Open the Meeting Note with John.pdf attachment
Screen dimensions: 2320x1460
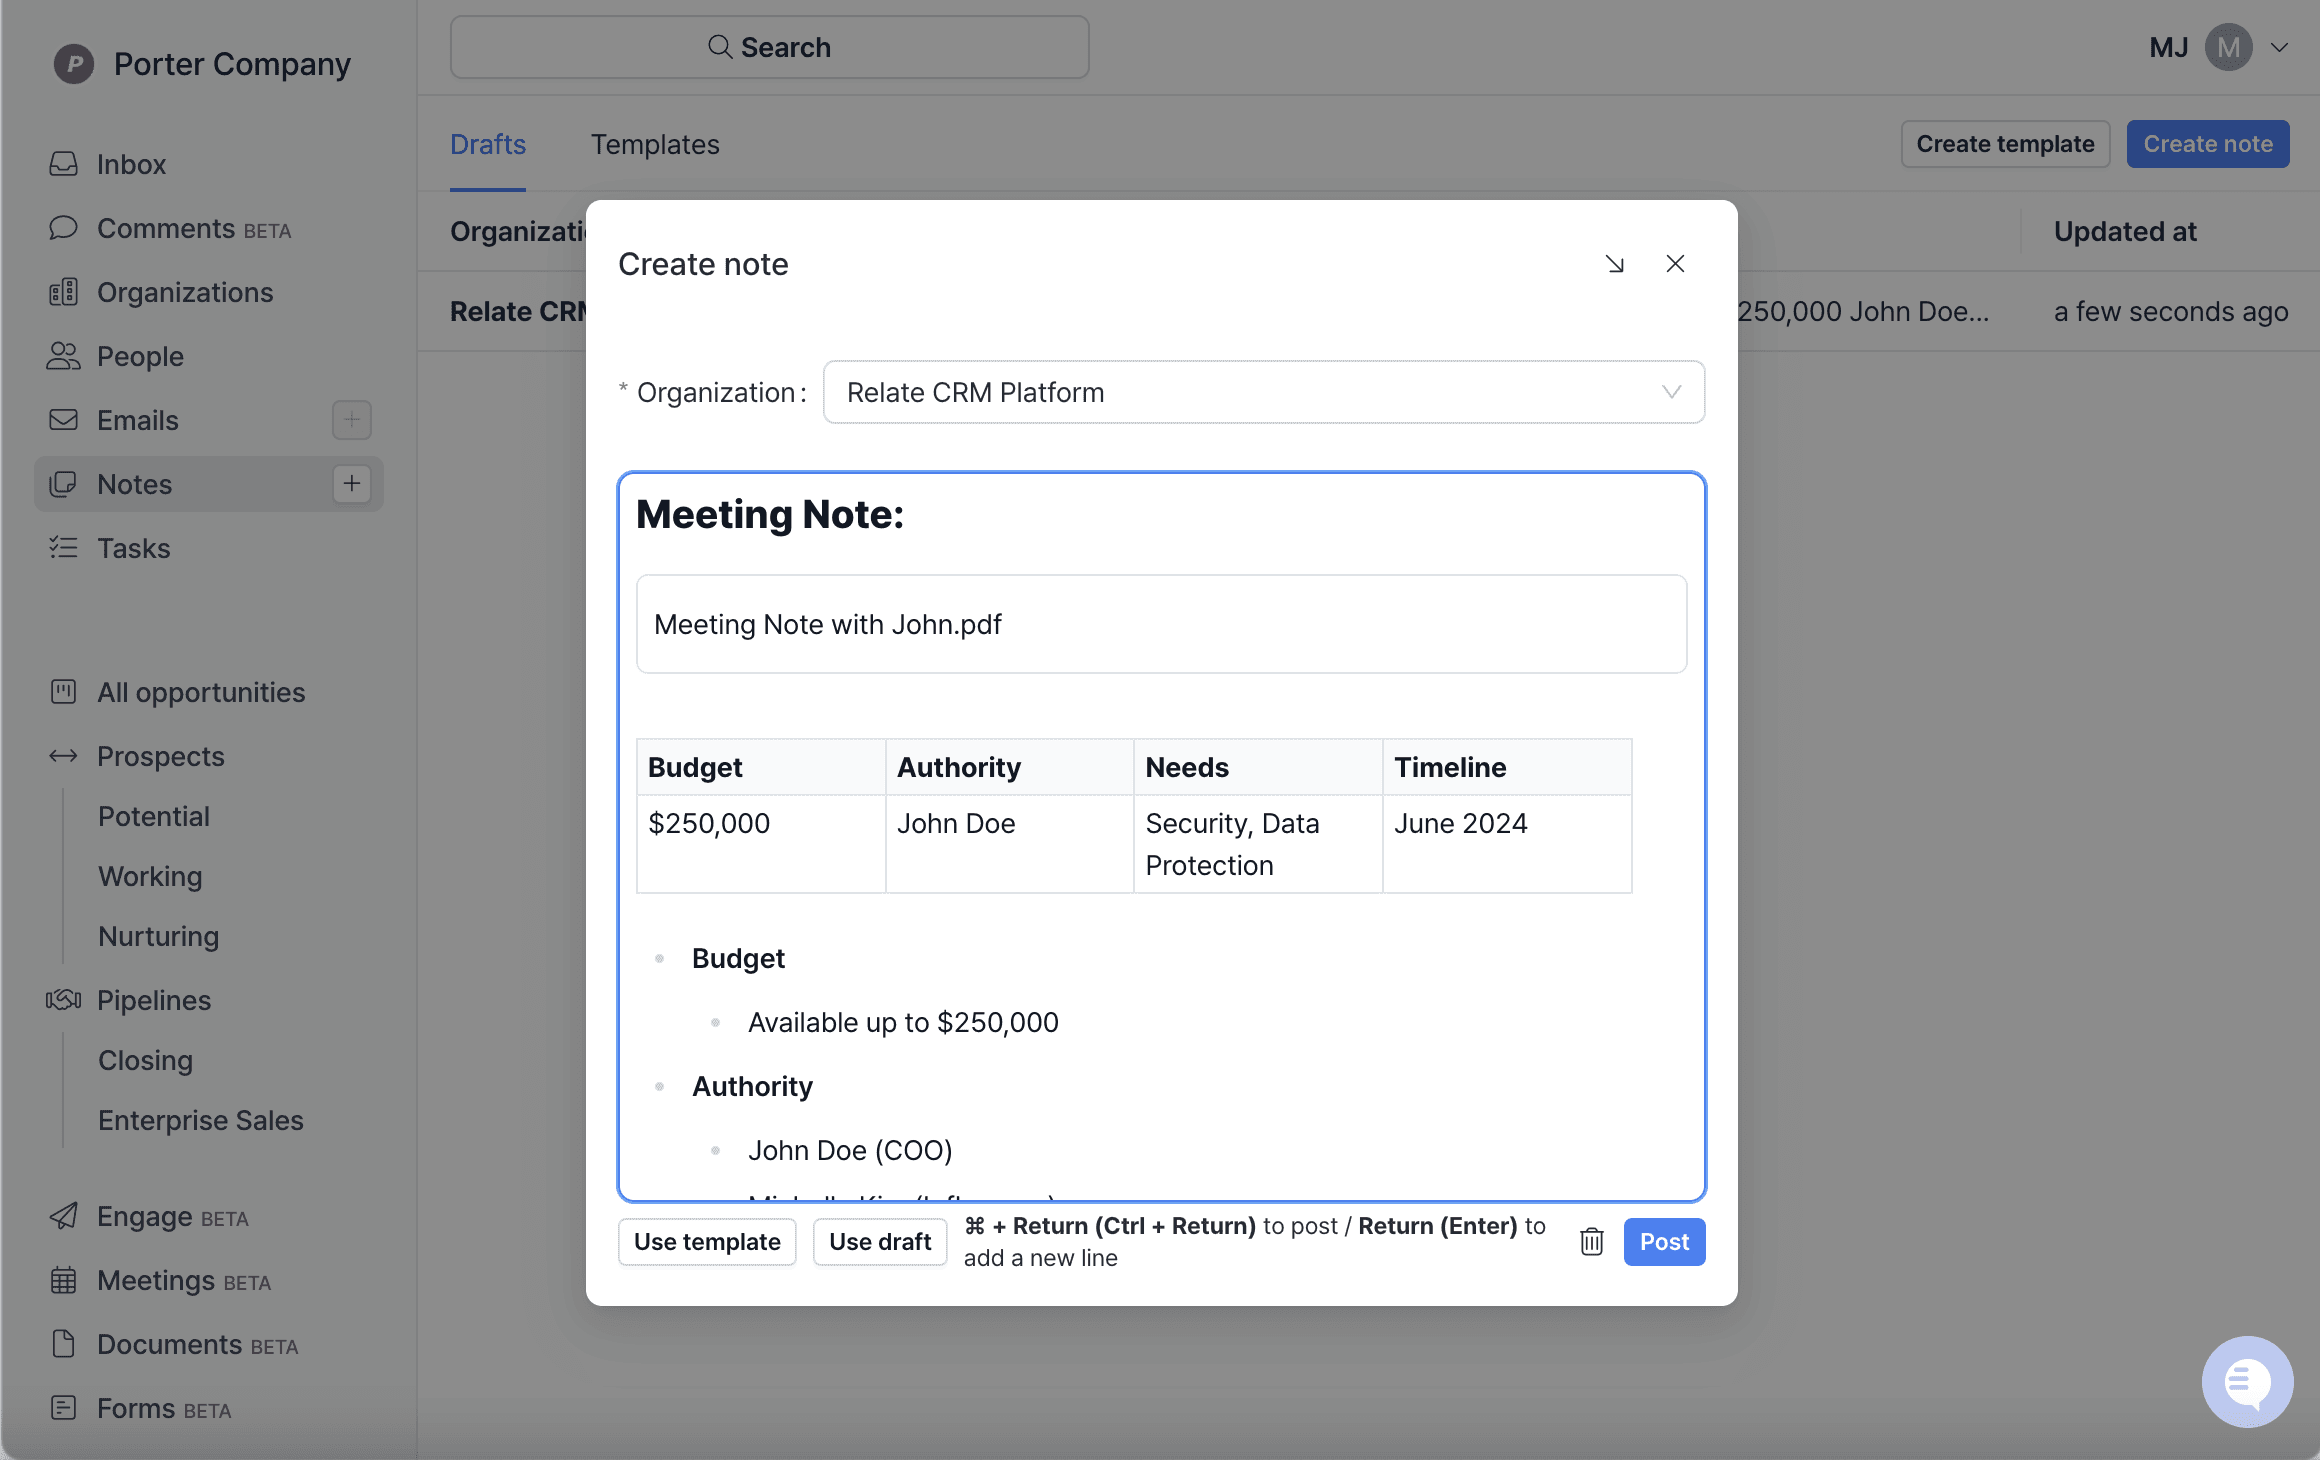827,624
